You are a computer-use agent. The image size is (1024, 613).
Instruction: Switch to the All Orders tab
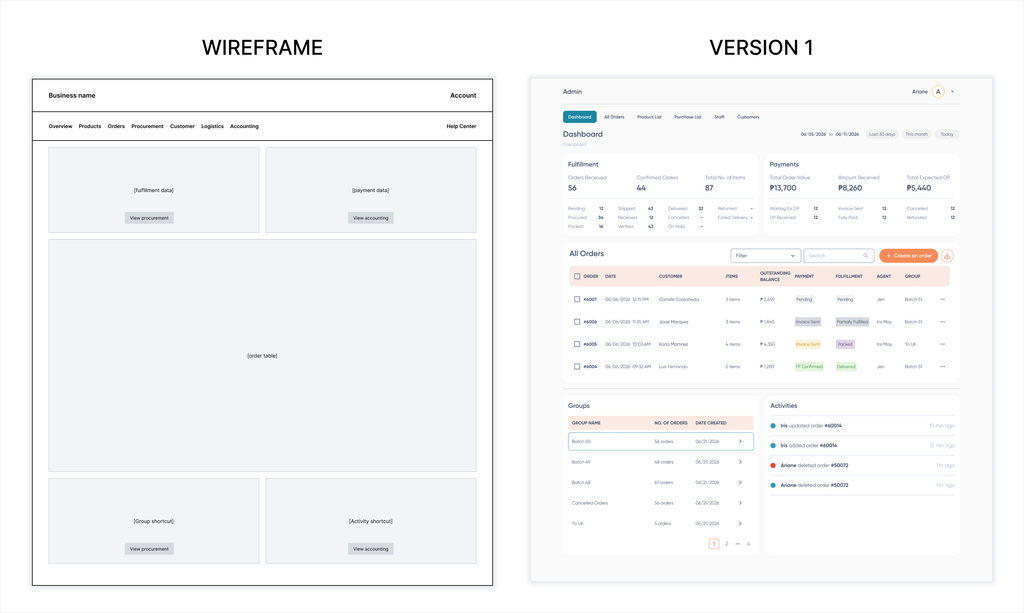click(x=614, y=117)
